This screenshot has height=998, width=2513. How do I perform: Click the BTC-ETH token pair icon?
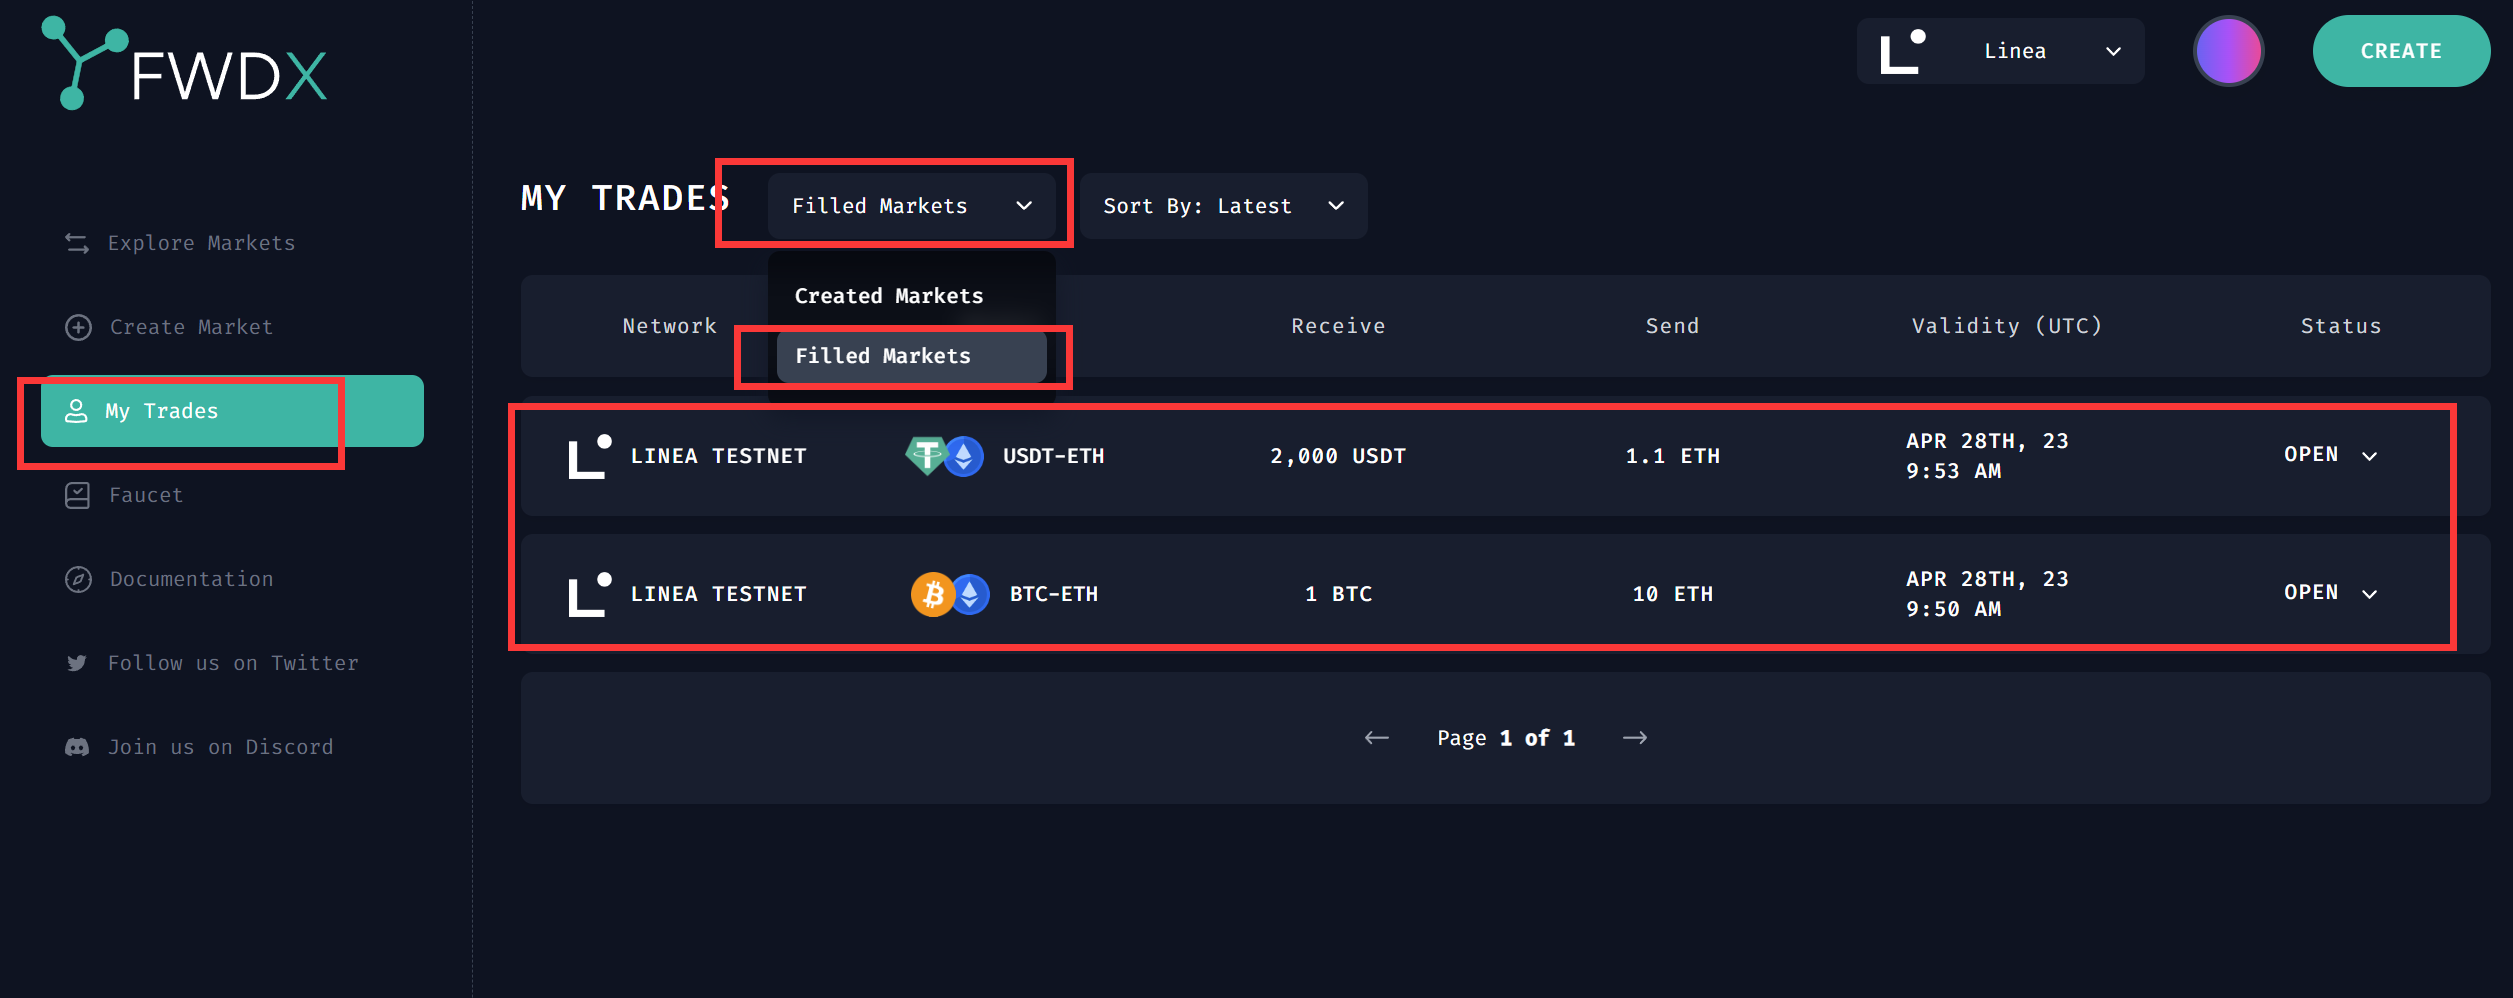[949, 594]
